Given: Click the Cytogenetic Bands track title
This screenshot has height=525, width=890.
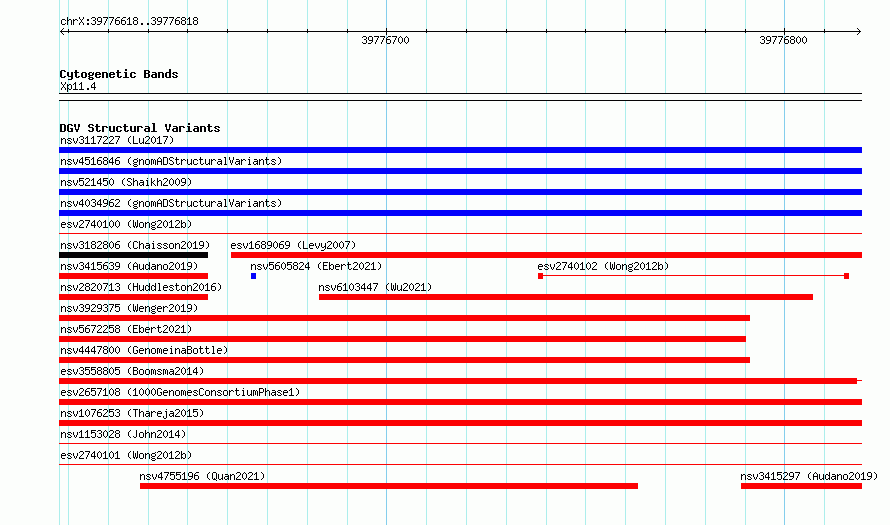Looking at the screenshot, I should (x=119, y=74).
